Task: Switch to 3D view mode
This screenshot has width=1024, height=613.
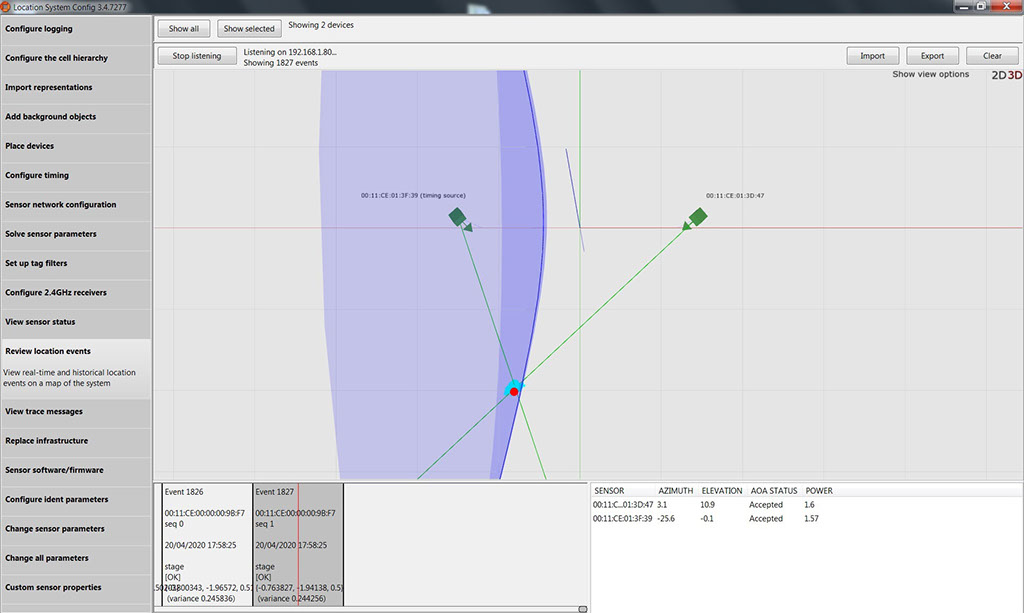Action: (x=1013, y=75)
